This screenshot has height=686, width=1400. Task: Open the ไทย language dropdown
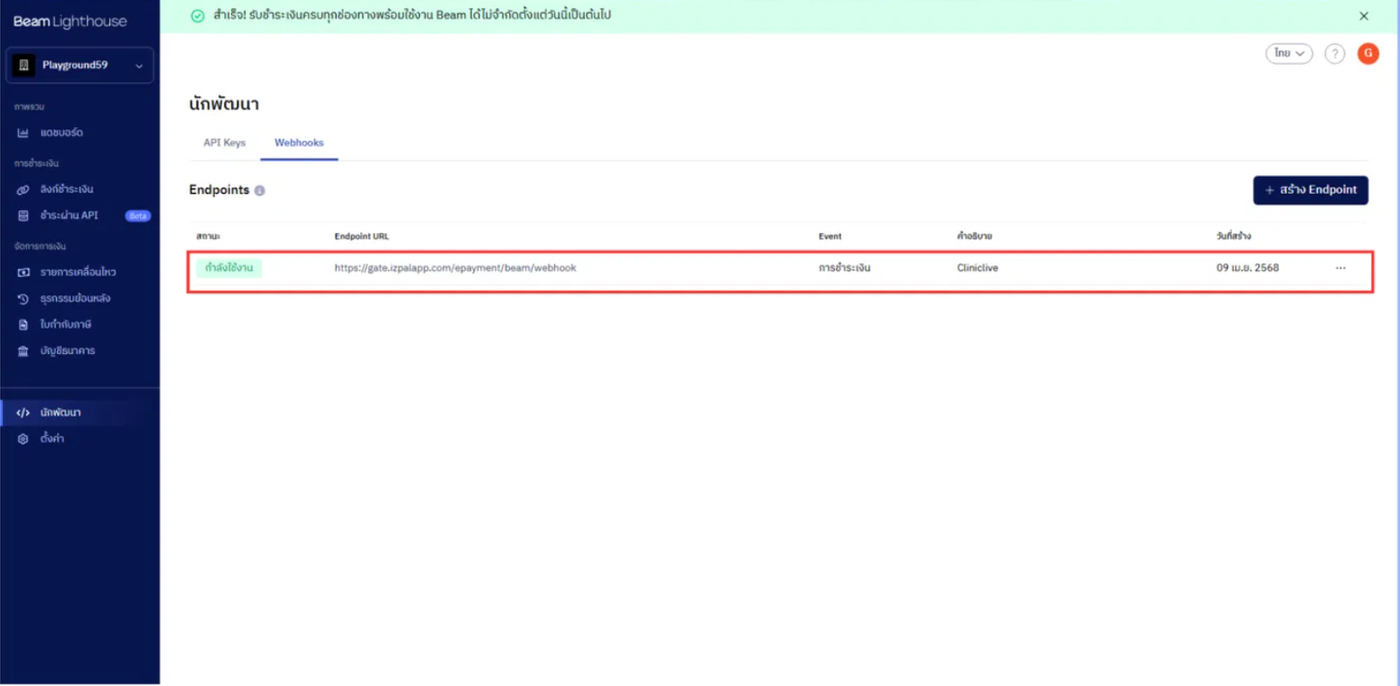click(1289, 54)
